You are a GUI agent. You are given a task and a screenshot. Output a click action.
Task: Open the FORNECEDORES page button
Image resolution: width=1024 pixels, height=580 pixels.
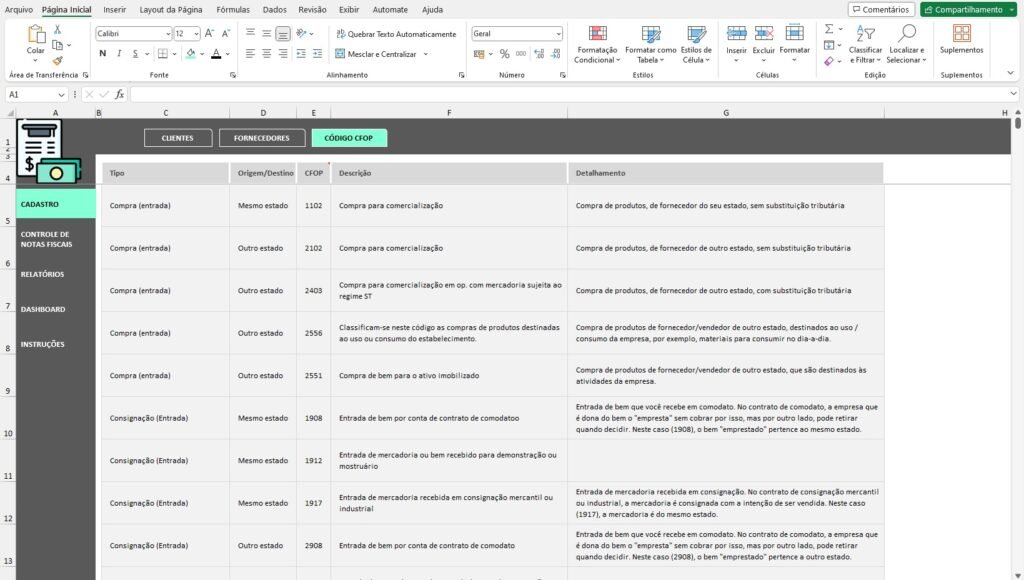(262, 137)
